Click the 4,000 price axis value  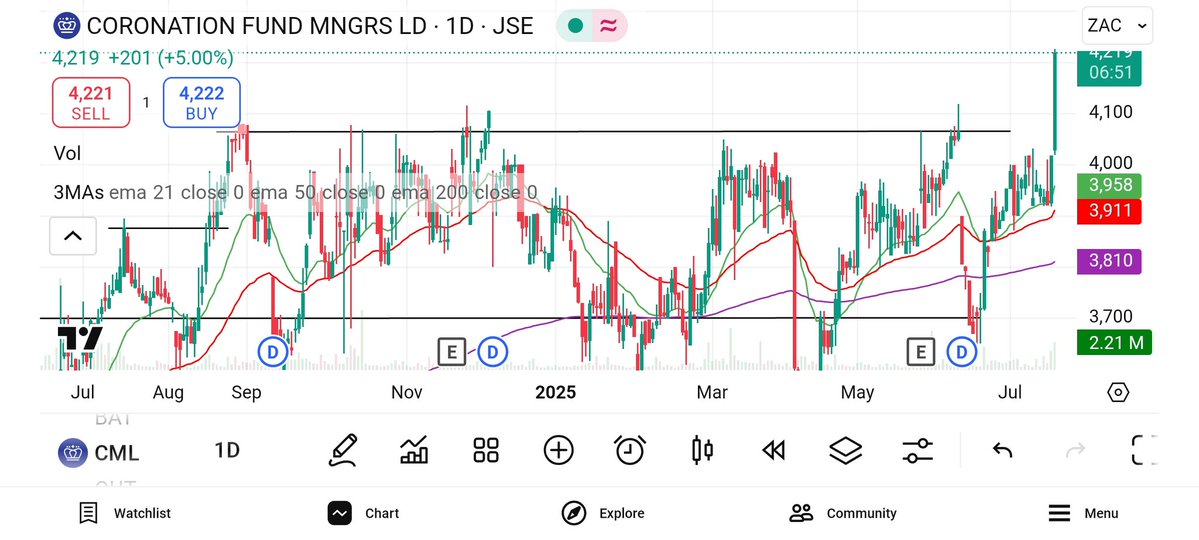[x=1110, y=163]
